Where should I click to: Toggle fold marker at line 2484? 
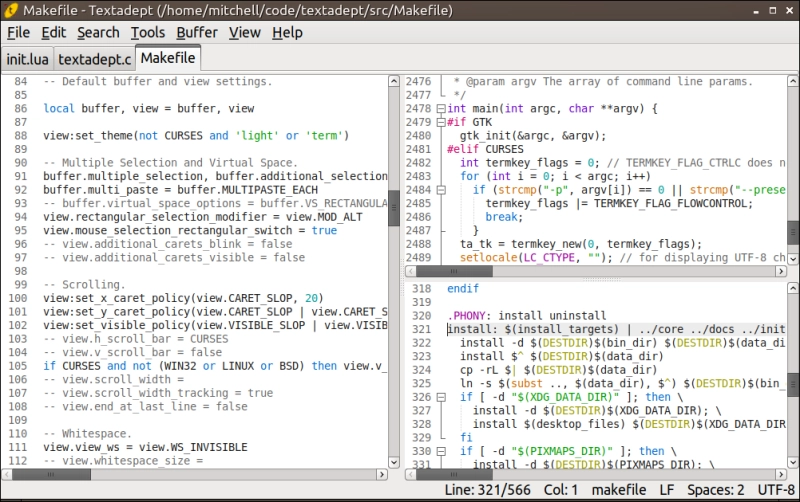coord(441,189)
